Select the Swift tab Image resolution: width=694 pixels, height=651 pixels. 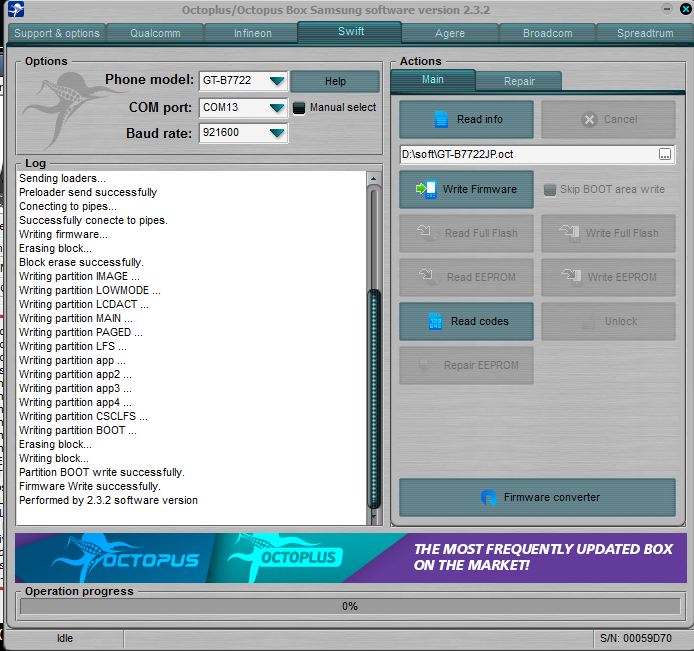(350, 31)
